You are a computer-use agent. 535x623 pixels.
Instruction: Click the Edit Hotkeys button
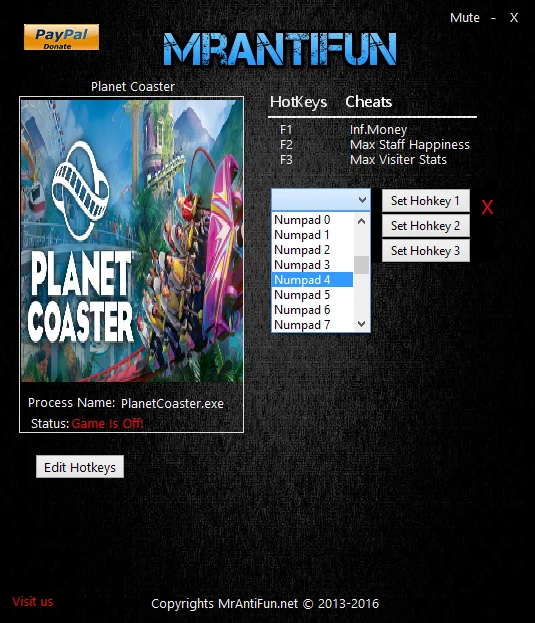coord(80,467)
